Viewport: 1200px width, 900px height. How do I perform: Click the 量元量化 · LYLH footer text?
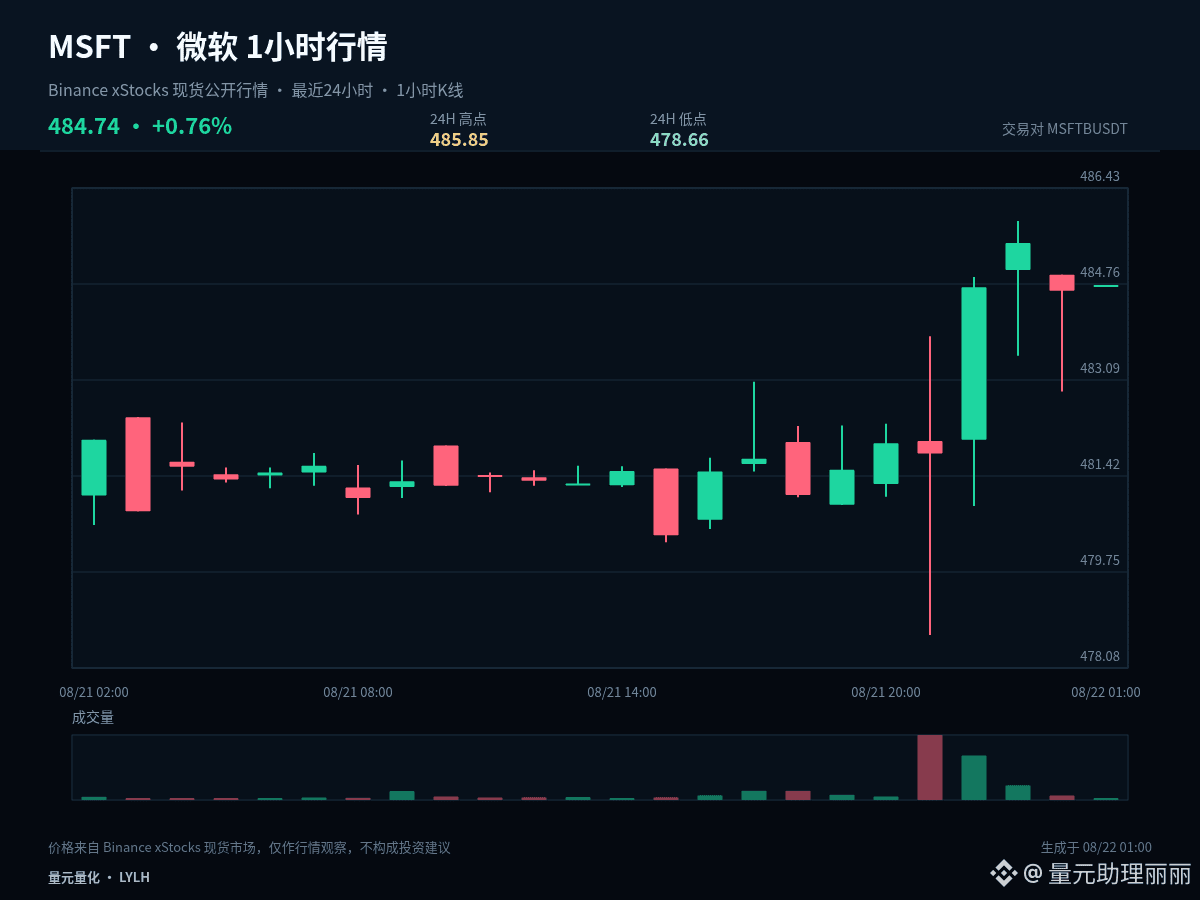pyautogui.click(x=99, y=877)
